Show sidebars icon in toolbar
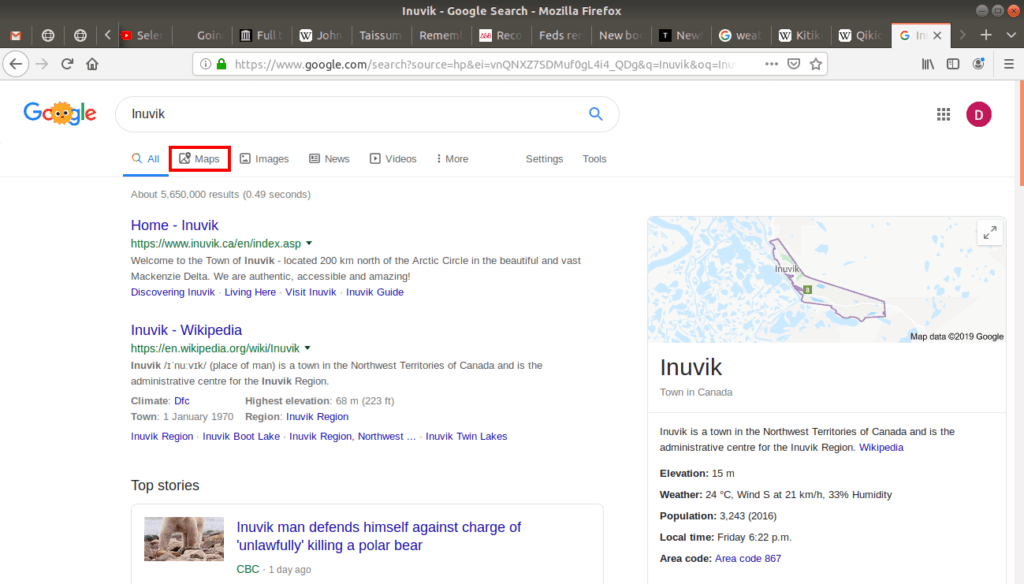Image resolution: width=1024 pixels, height=584 pixels. [x=953, y=64]
